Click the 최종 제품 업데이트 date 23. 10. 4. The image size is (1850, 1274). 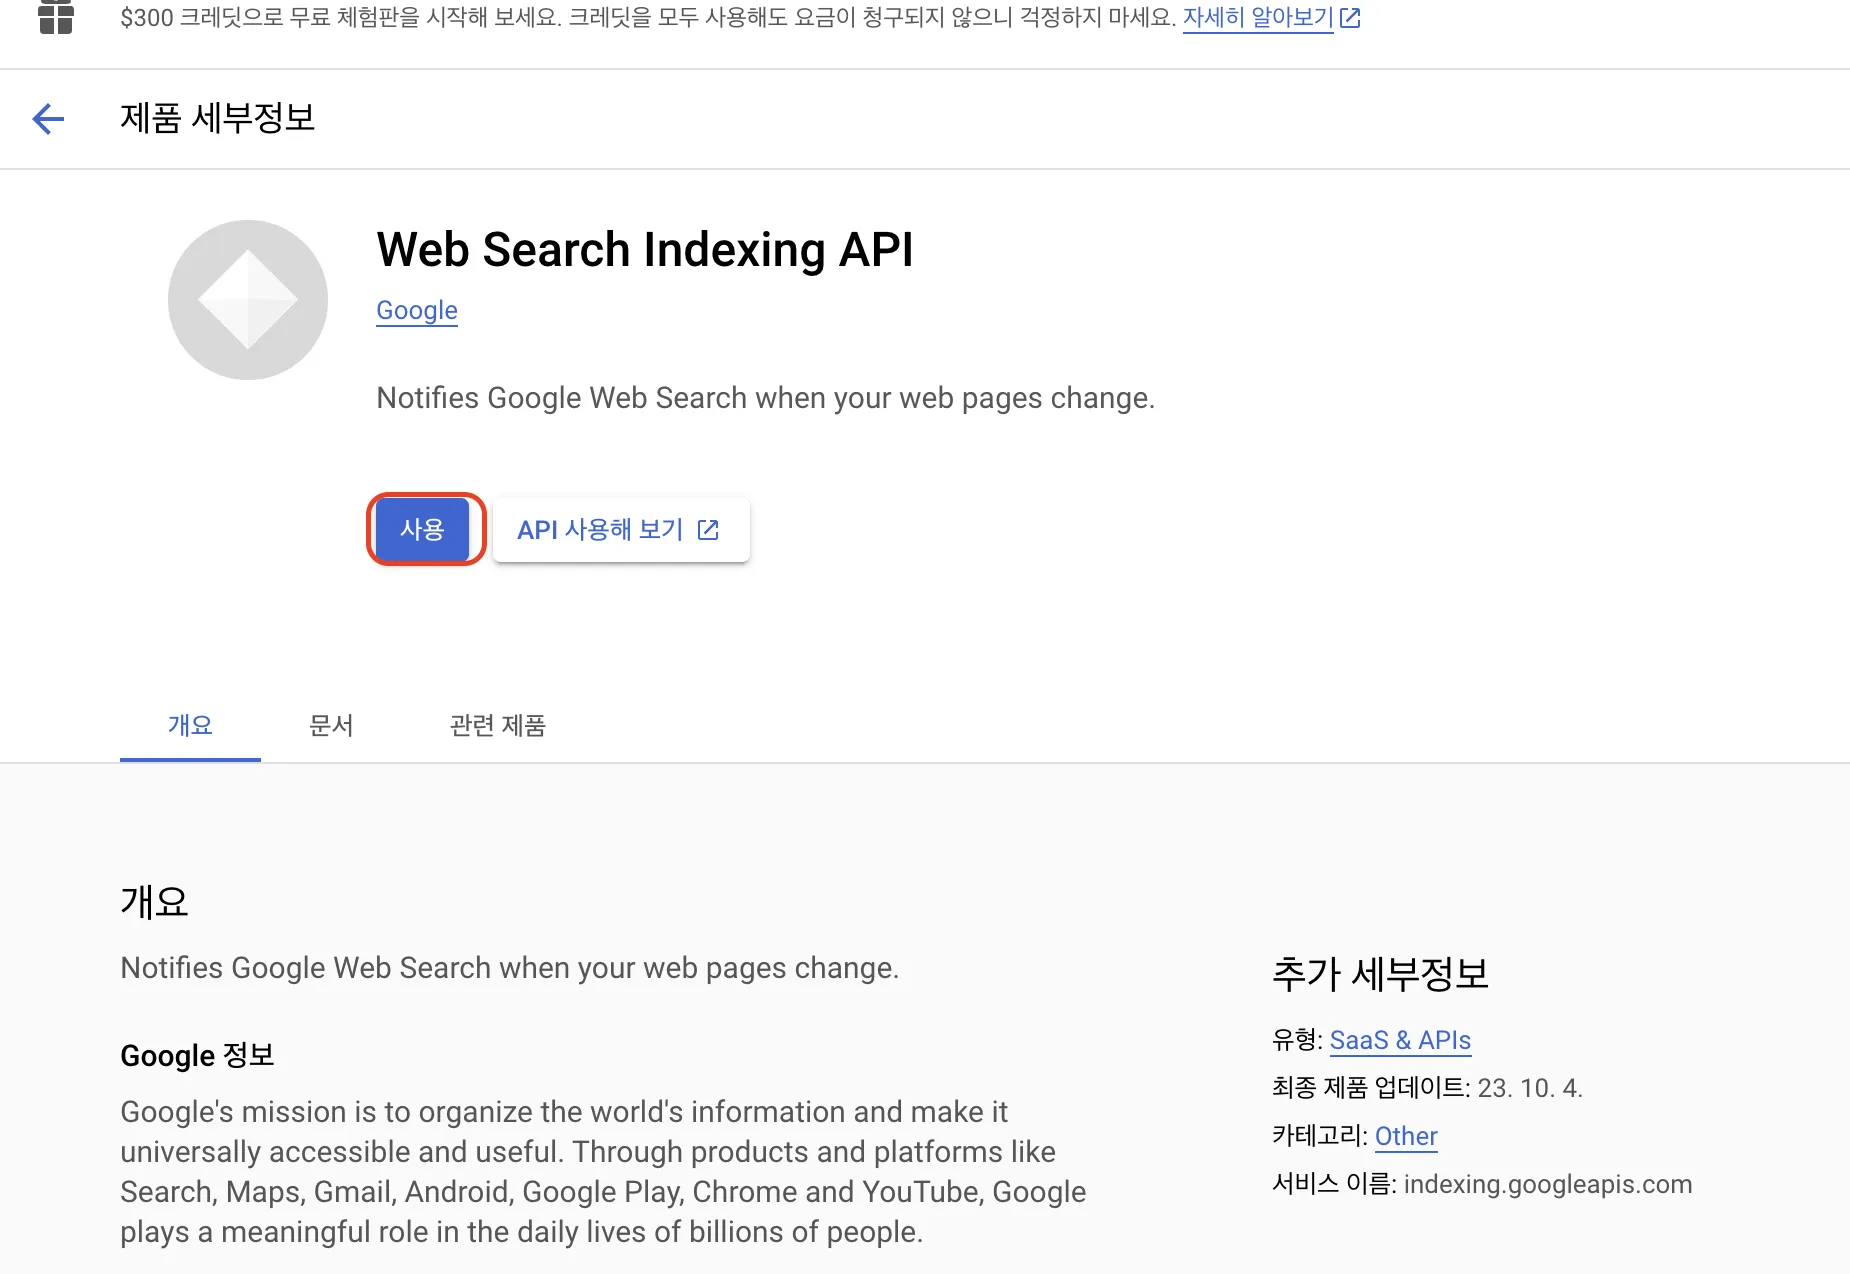click(x=1530, y=1088)
